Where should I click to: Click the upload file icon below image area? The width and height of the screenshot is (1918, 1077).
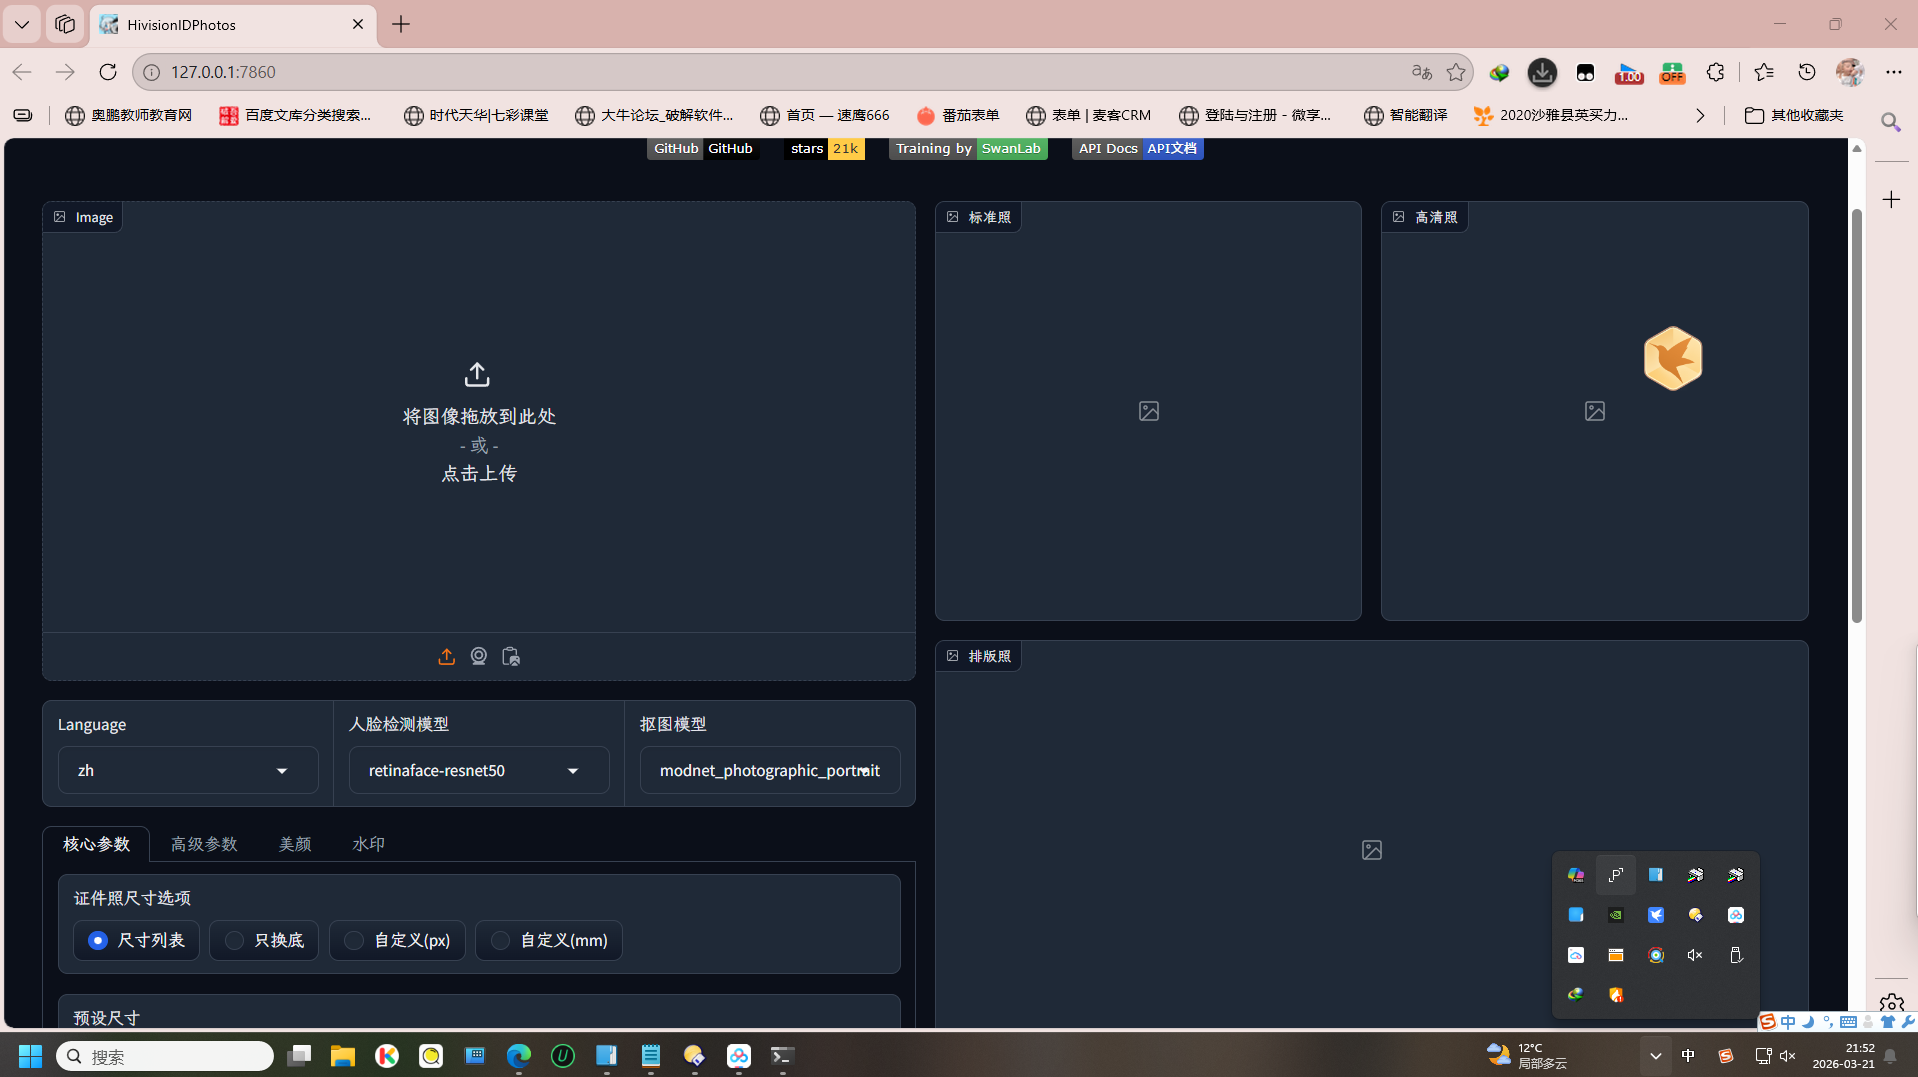tap(446, 656)
